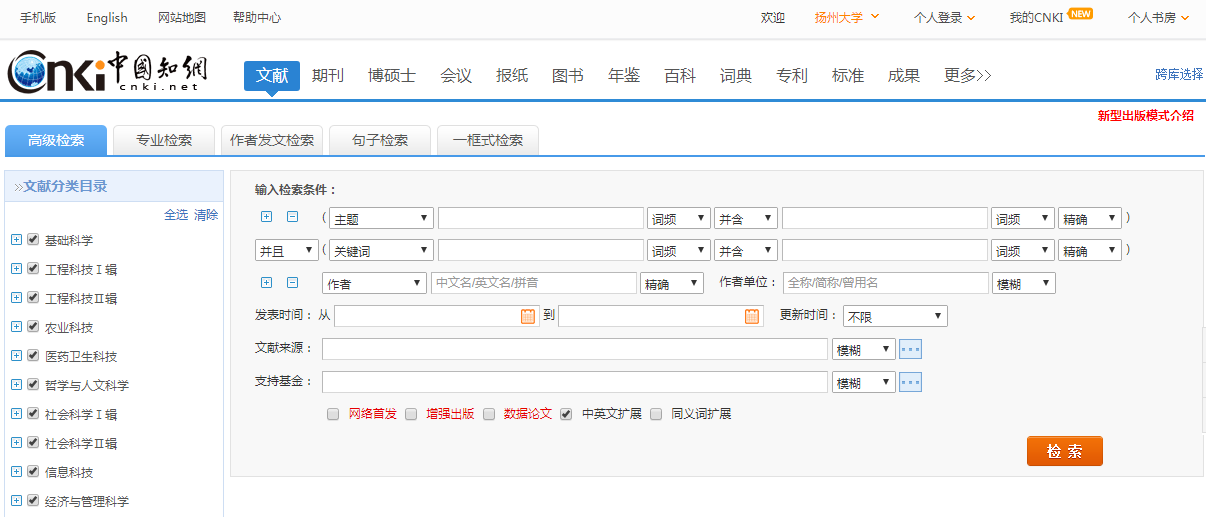Image resolution: width=1206 pixels, height=517 pixels.
Task: Click the orange 检索 search button
Action: [1065, 451]
